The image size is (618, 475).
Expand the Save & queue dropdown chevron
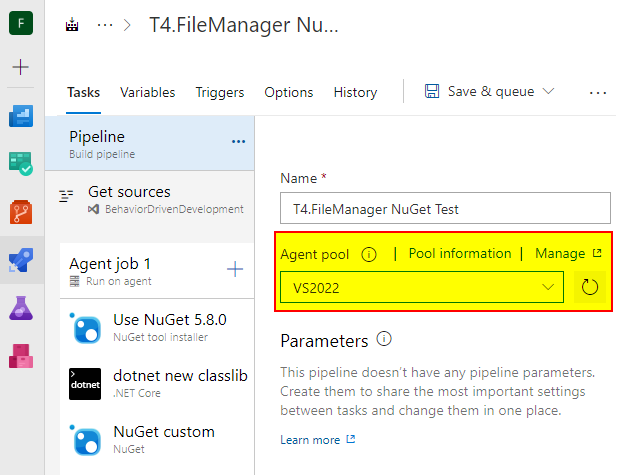[x=548, y=91]
